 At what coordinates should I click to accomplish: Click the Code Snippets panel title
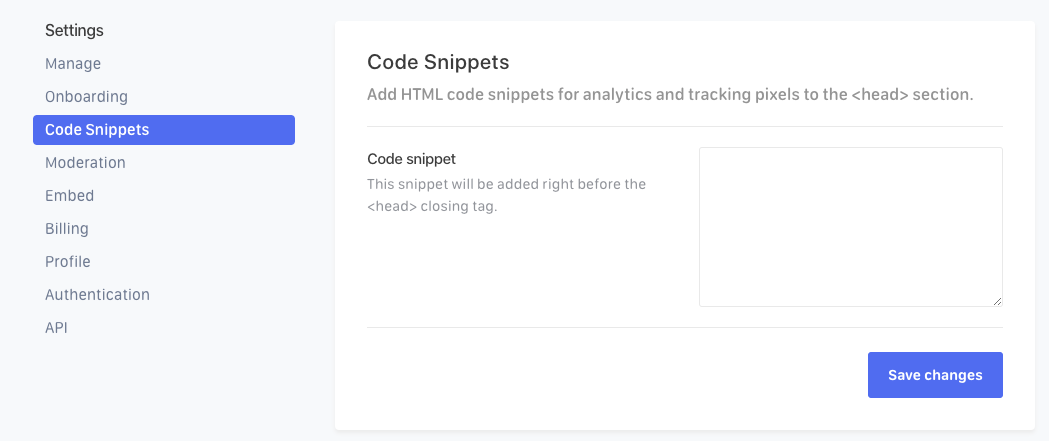point(438,63)
